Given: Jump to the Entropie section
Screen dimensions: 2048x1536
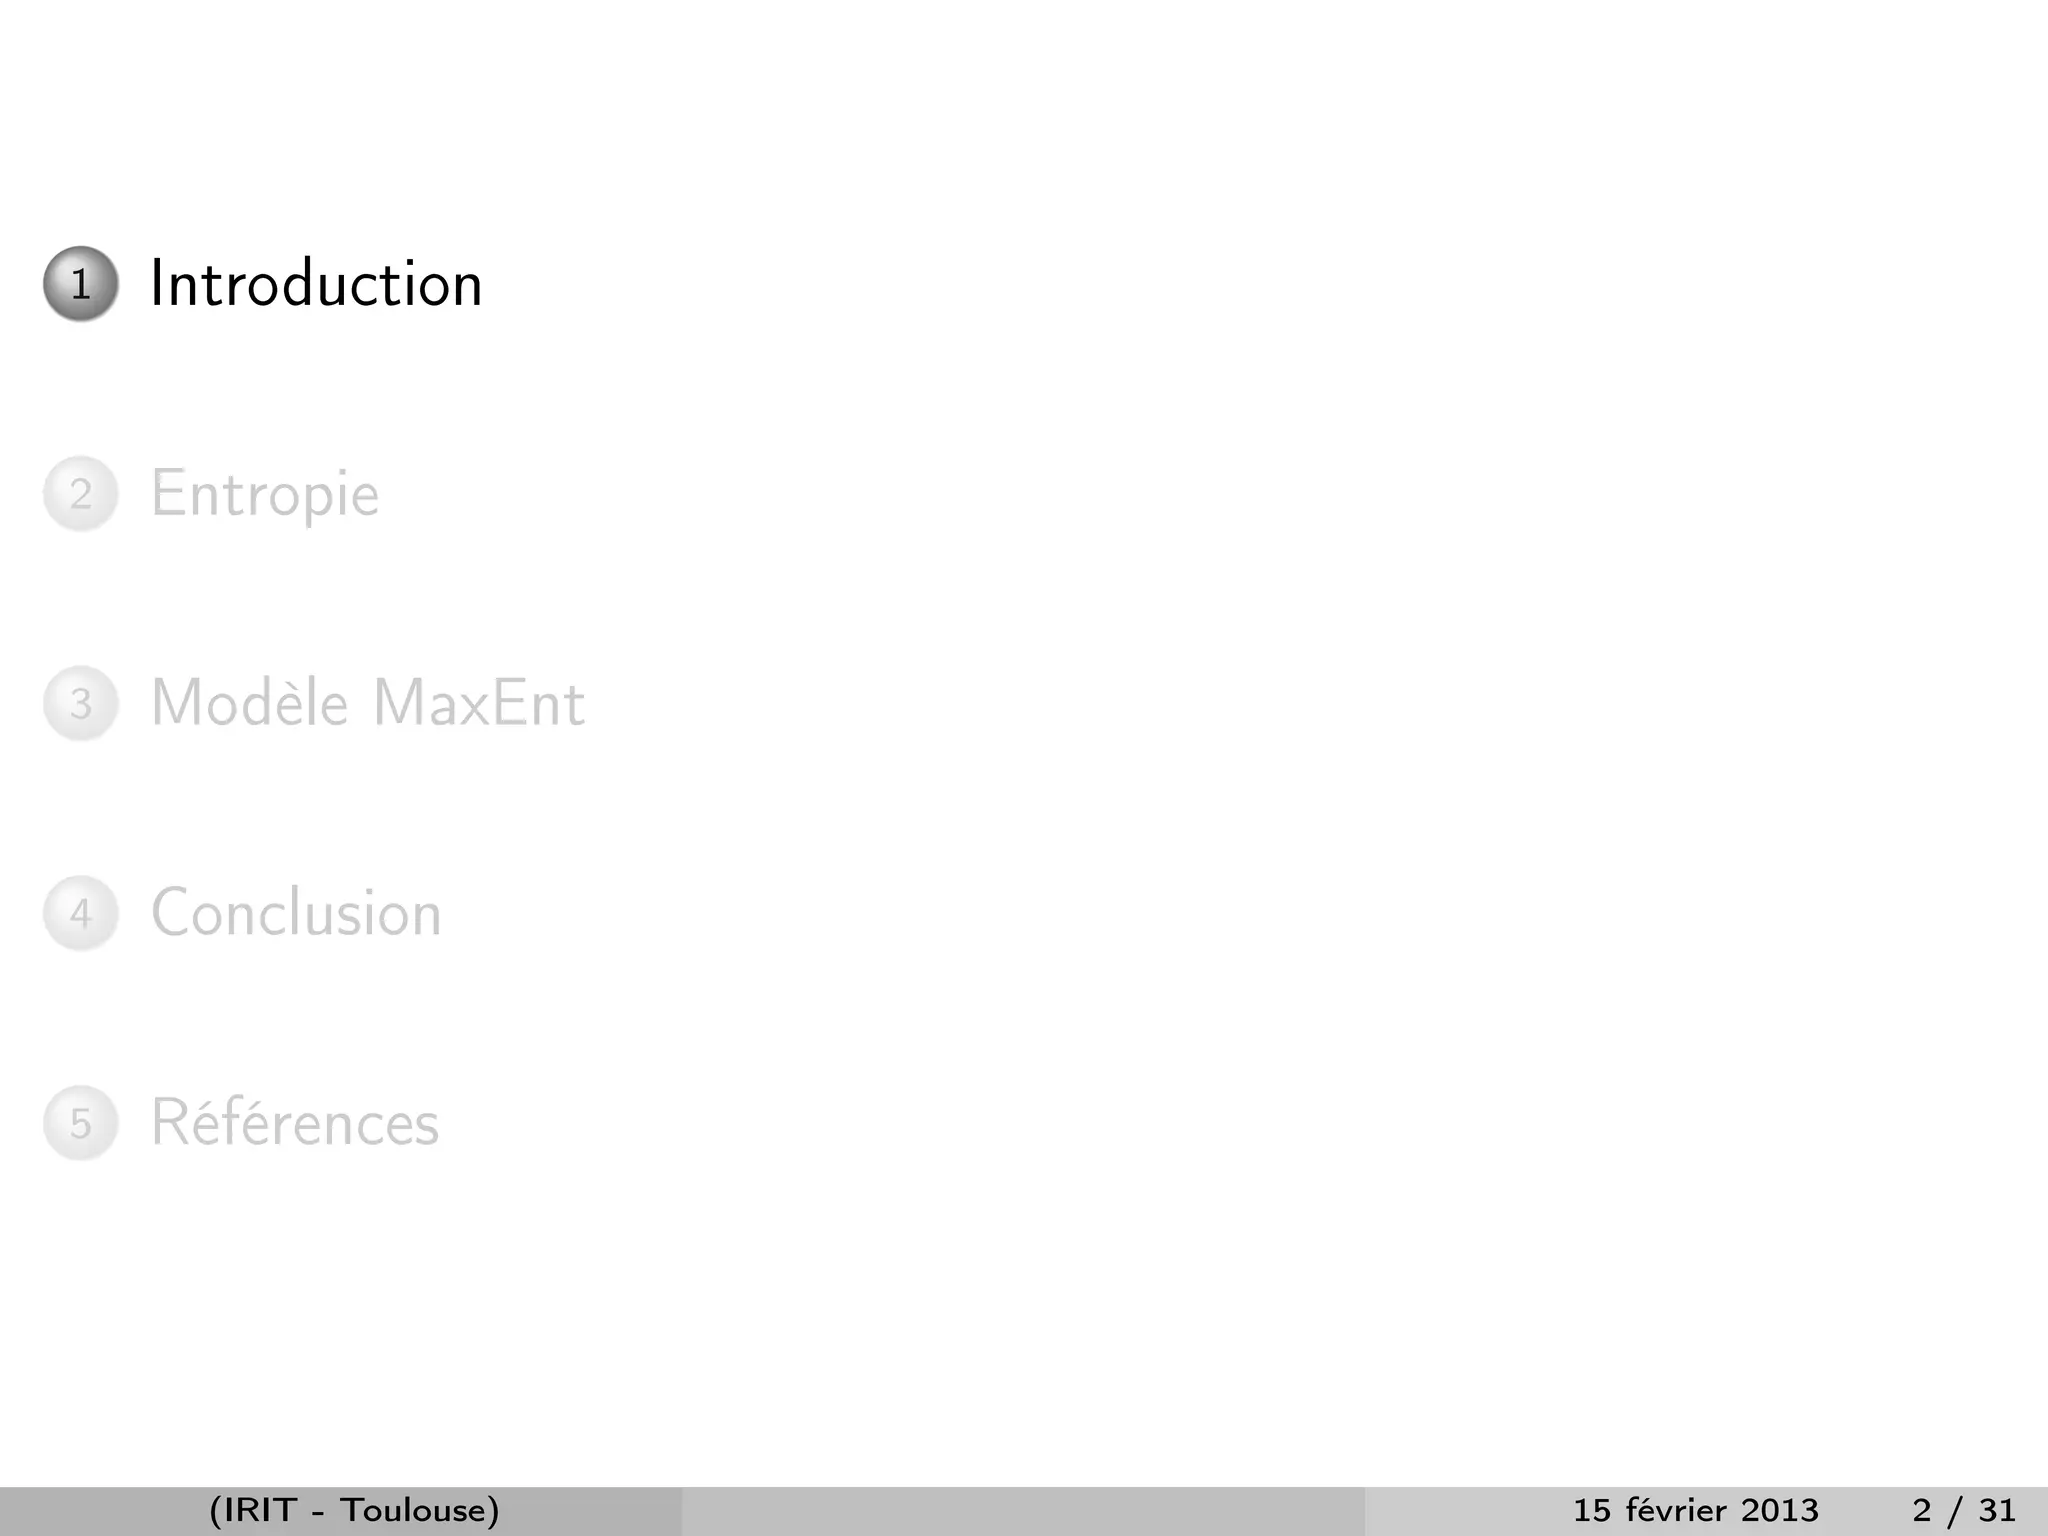Looking at the screenshot, I should (x=265, y=494).
